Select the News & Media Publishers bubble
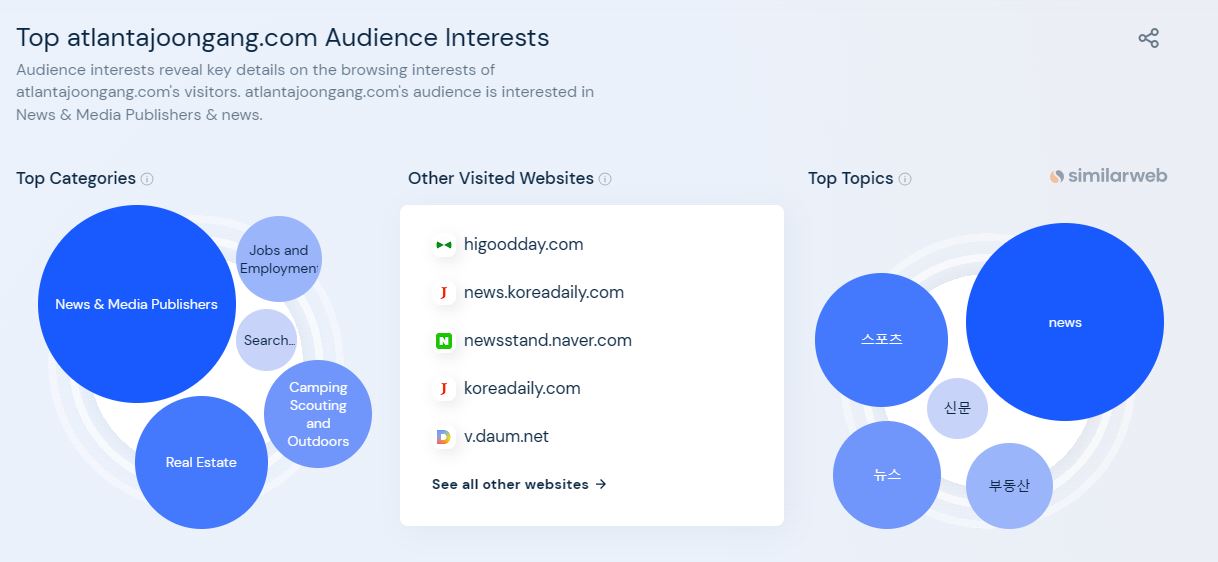The image size is (1218, 562). [137, 304]
